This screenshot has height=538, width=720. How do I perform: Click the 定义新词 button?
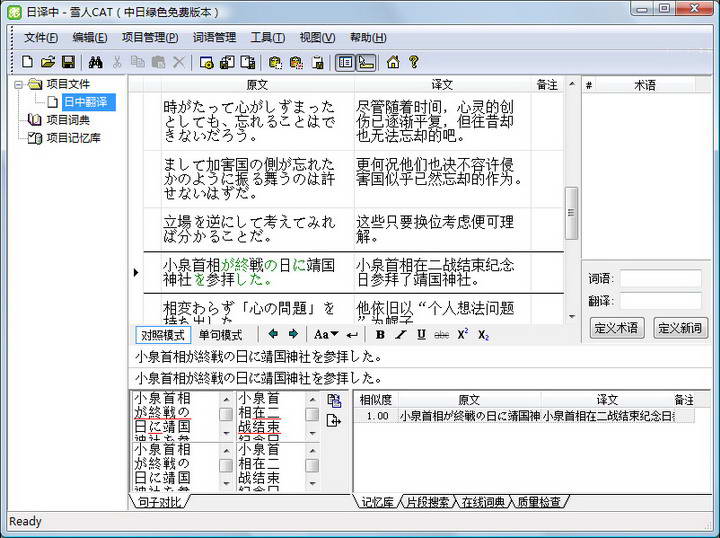680,328
